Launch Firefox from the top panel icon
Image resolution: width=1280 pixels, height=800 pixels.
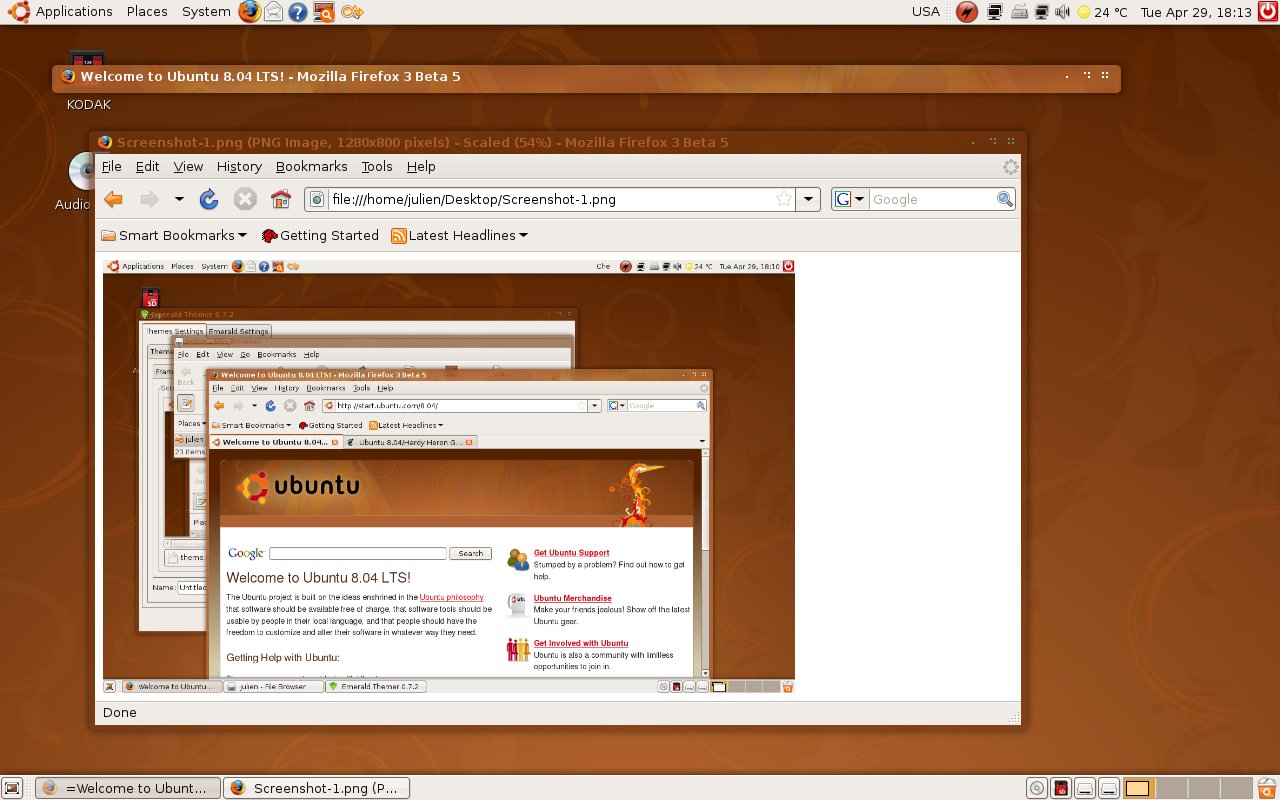point(249,12)
